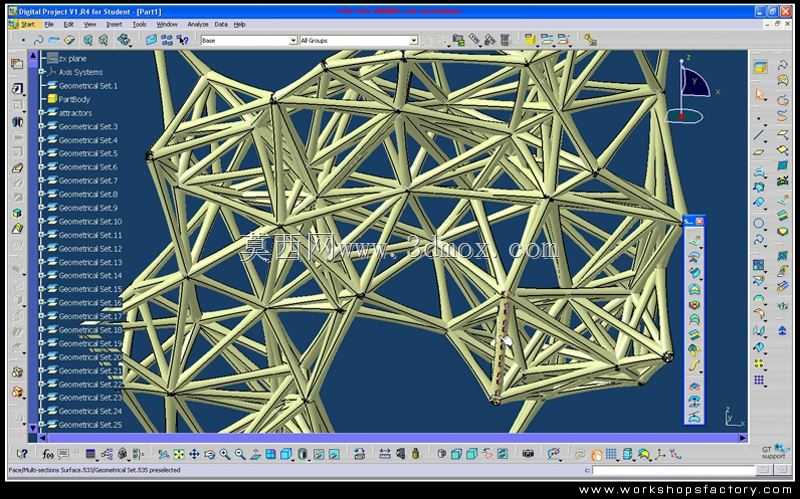This screenshot has width=800, height=499.
Task: Pick the Line creation tool
Action: 760,135
